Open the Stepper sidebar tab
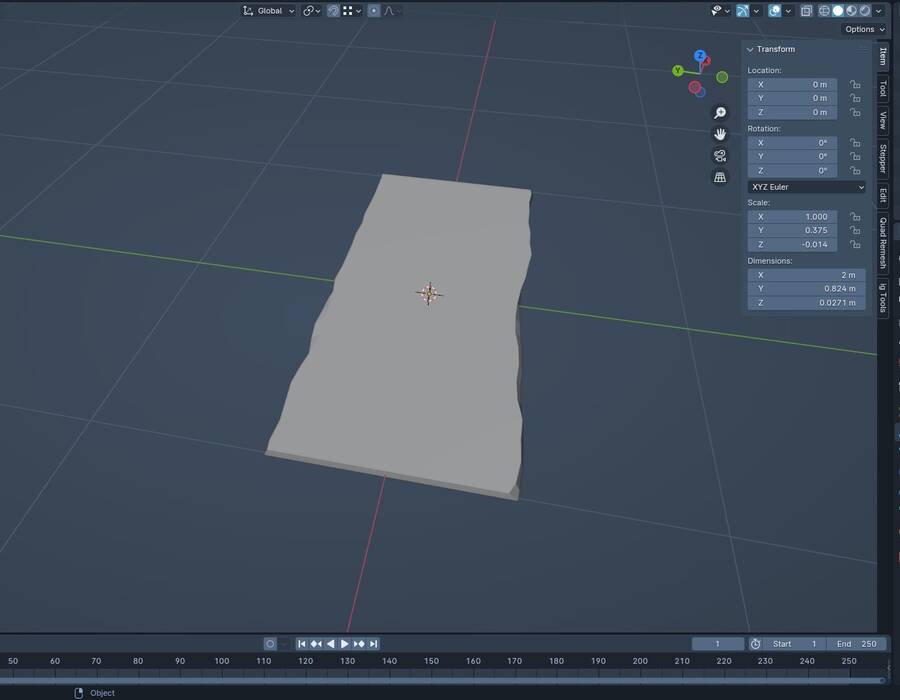 pyautogui.click(x=883, y=158)
